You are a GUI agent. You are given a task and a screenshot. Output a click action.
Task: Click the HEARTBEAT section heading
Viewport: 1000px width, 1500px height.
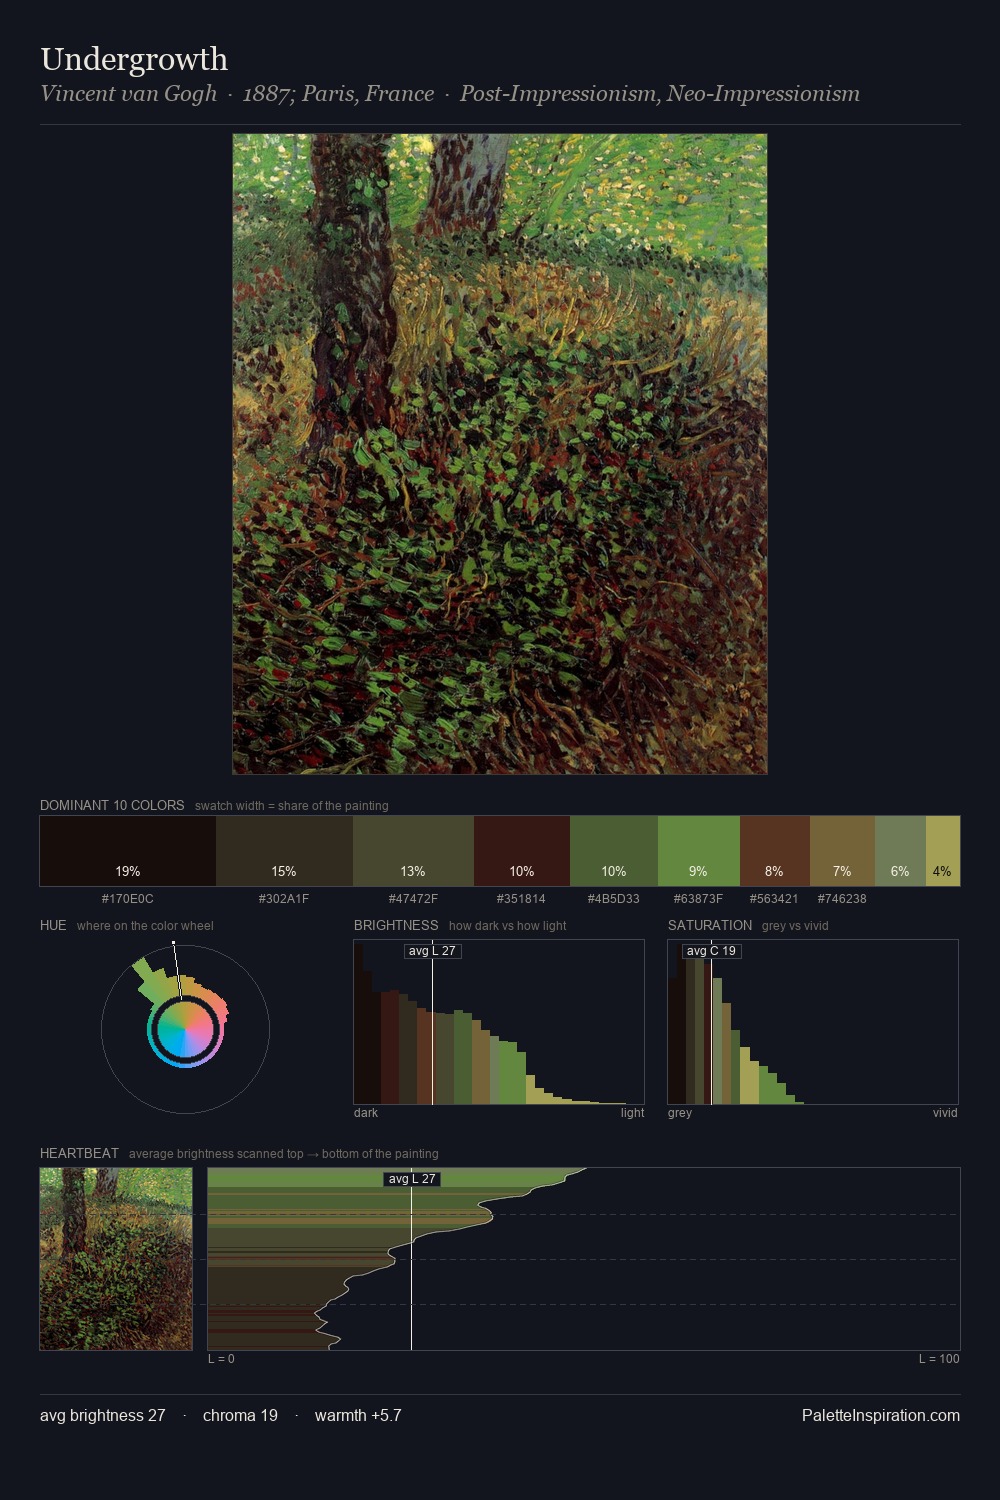(x=79, y=1153)
